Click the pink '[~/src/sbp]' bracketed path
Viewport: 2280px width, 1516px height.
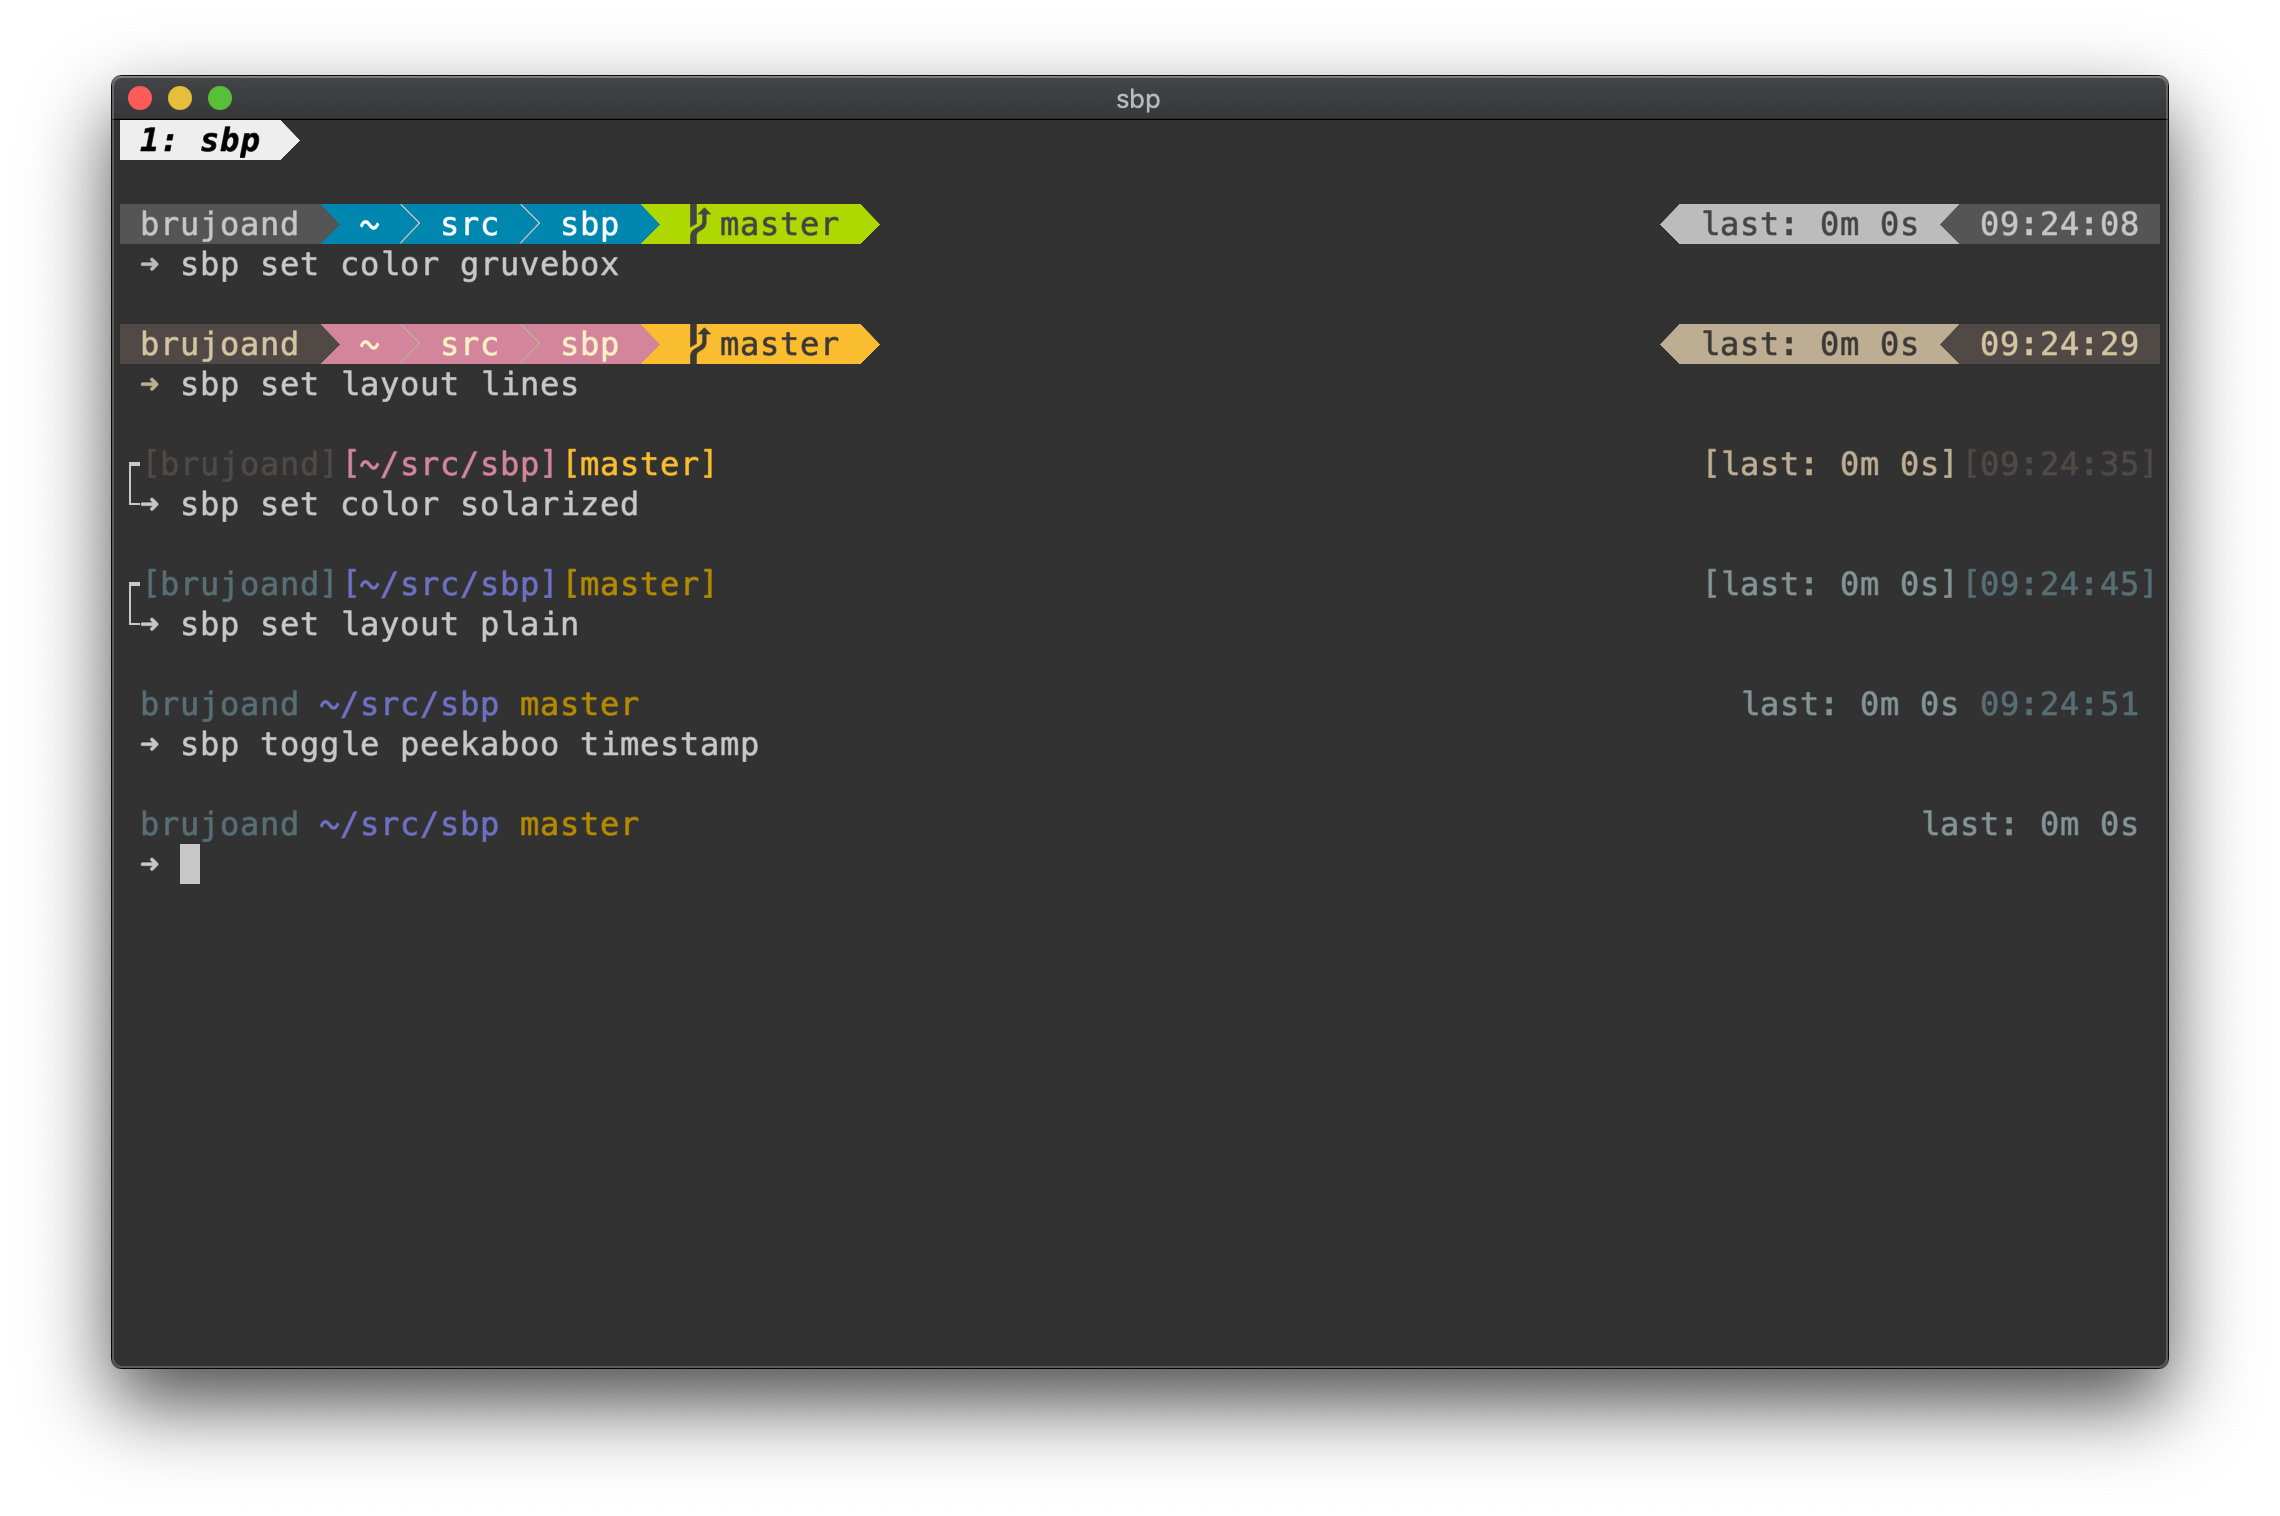[449, 464]
